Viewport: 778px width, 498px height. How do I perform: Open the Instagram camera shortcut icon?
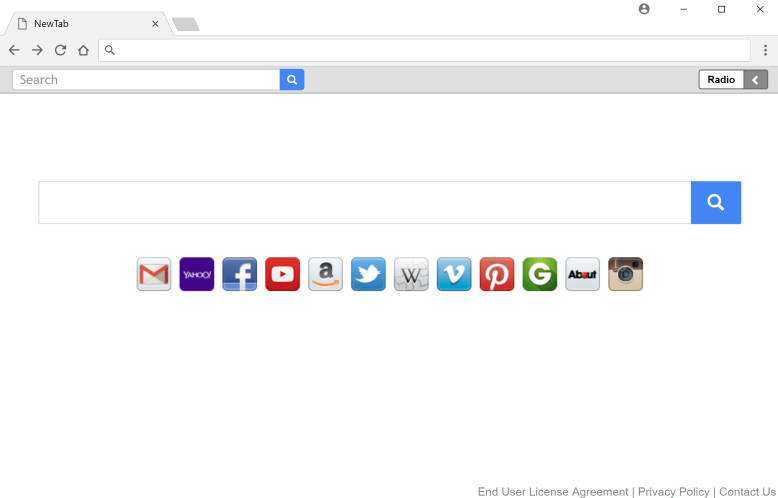click(x=626, y=274)
